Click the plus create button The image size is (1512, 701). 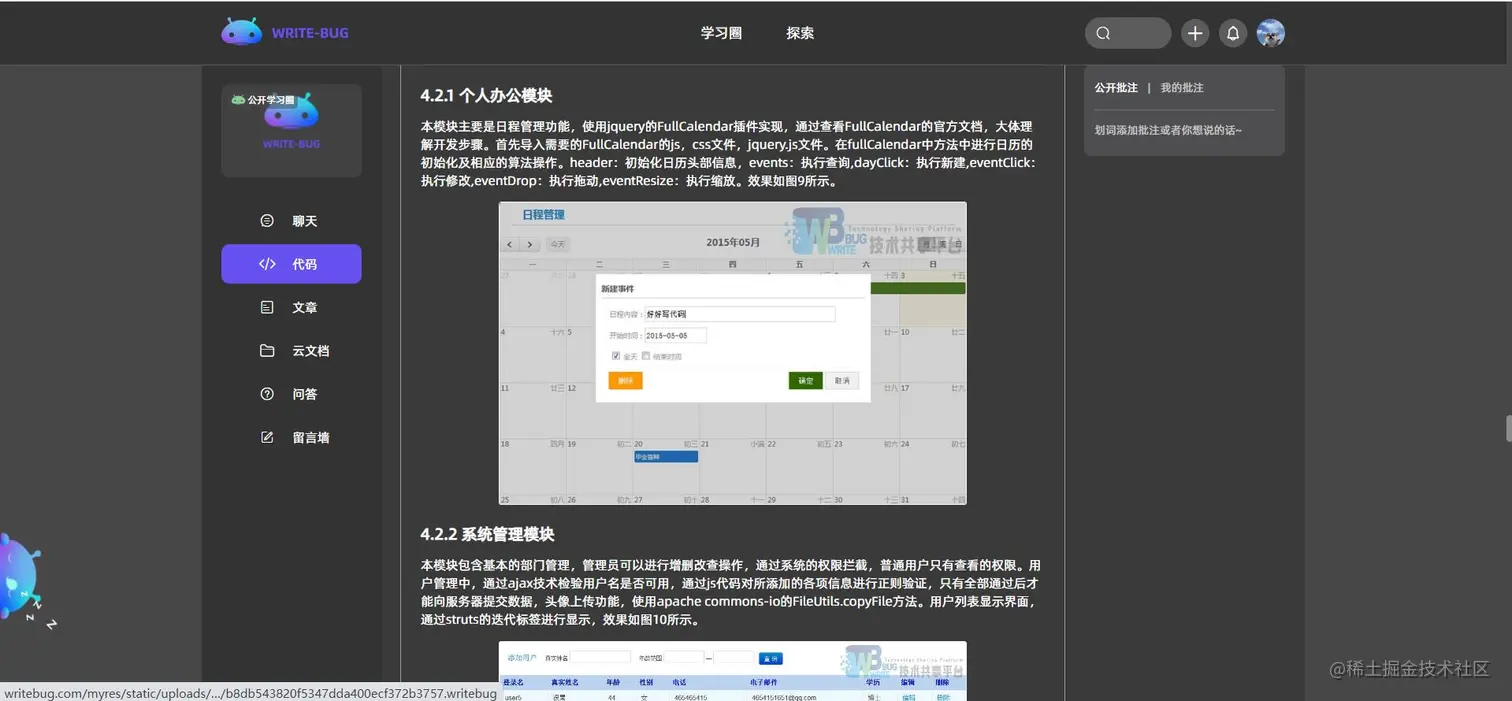(1195, 33)
